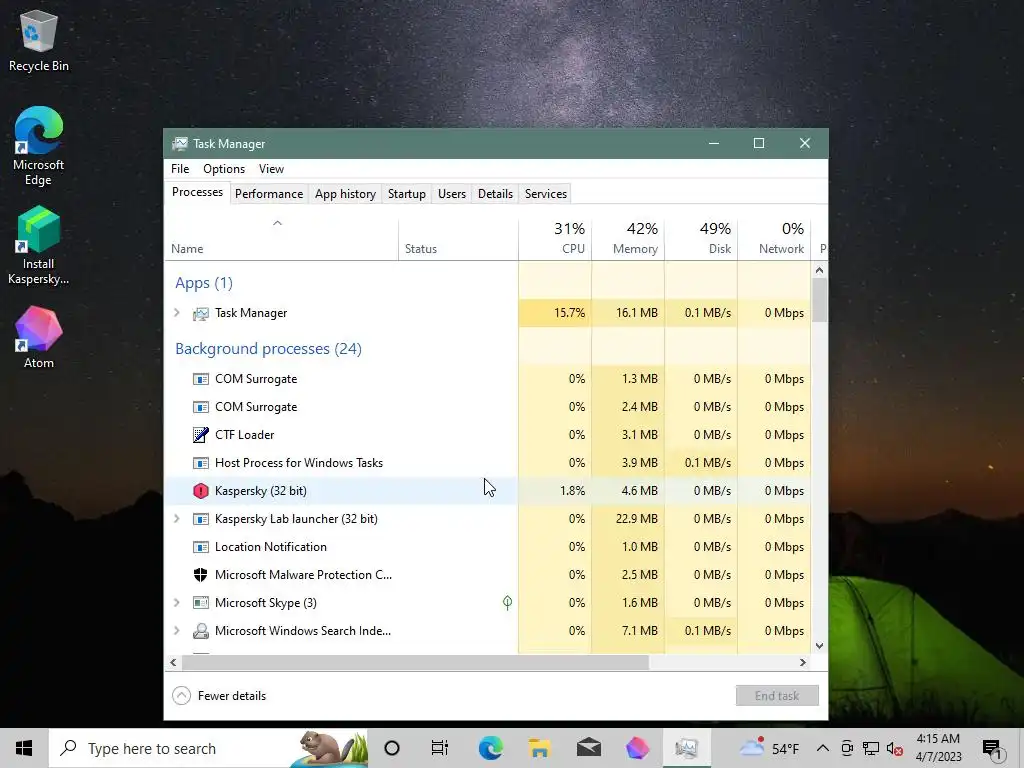Screen dimensions: 1024x768
Task: Sort processes by Memory column
Action: [x=628, y=240]
